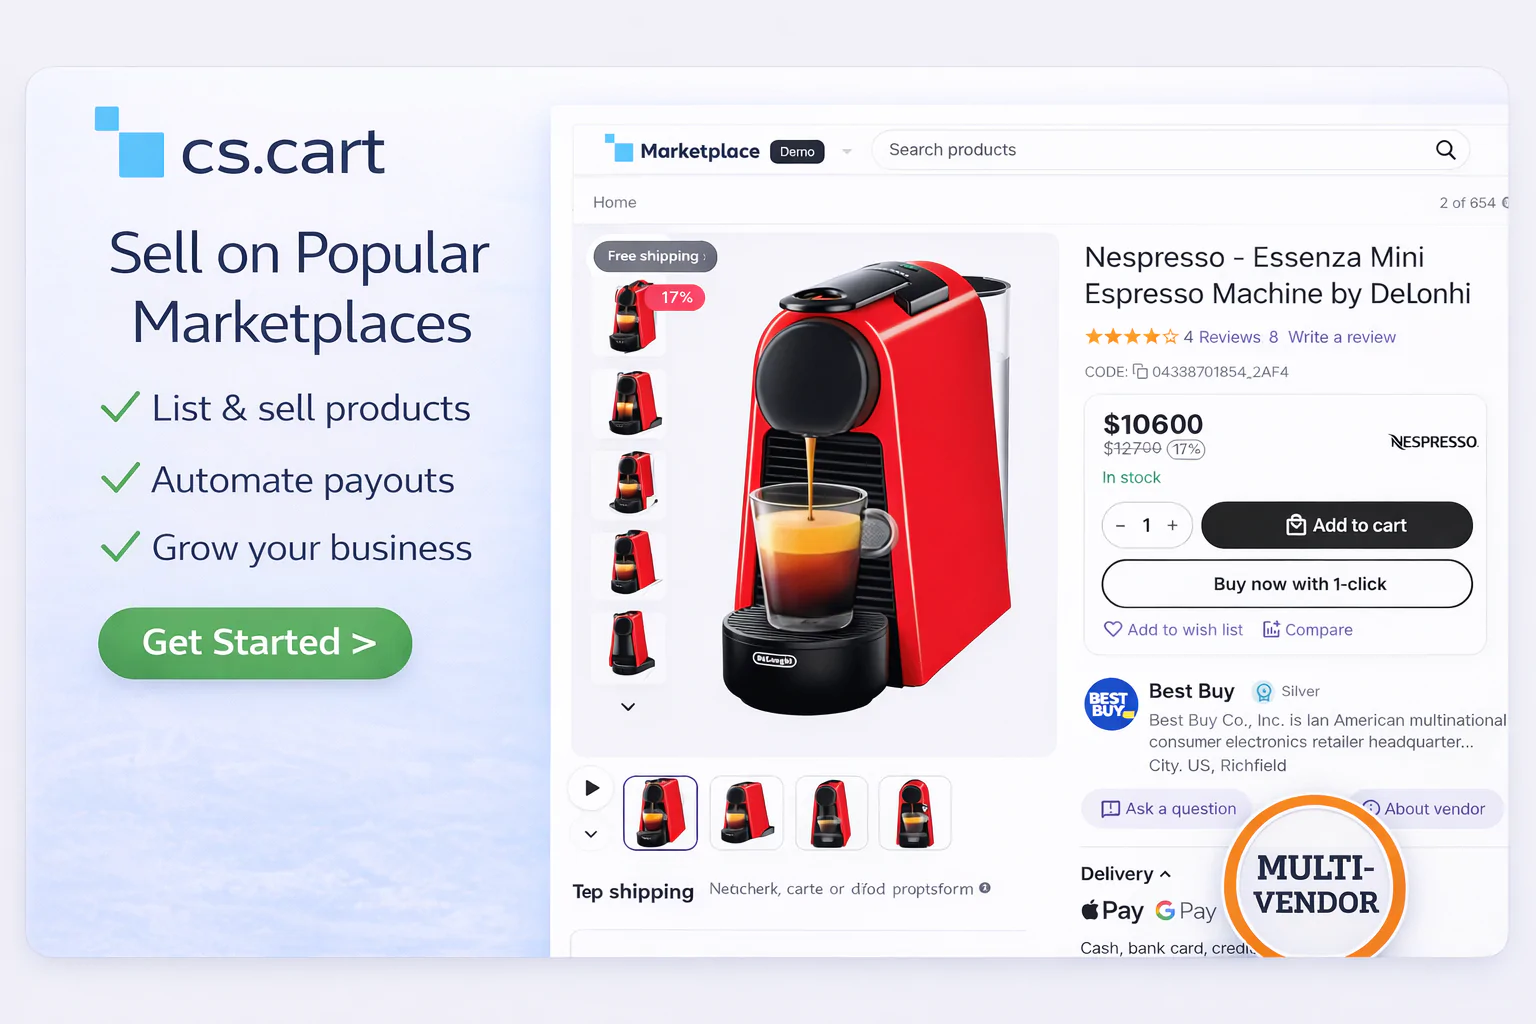This screenshot has width=1536, height=1024.
Task: Click Buy now with 1-click
Action: tap(1287, 584)
